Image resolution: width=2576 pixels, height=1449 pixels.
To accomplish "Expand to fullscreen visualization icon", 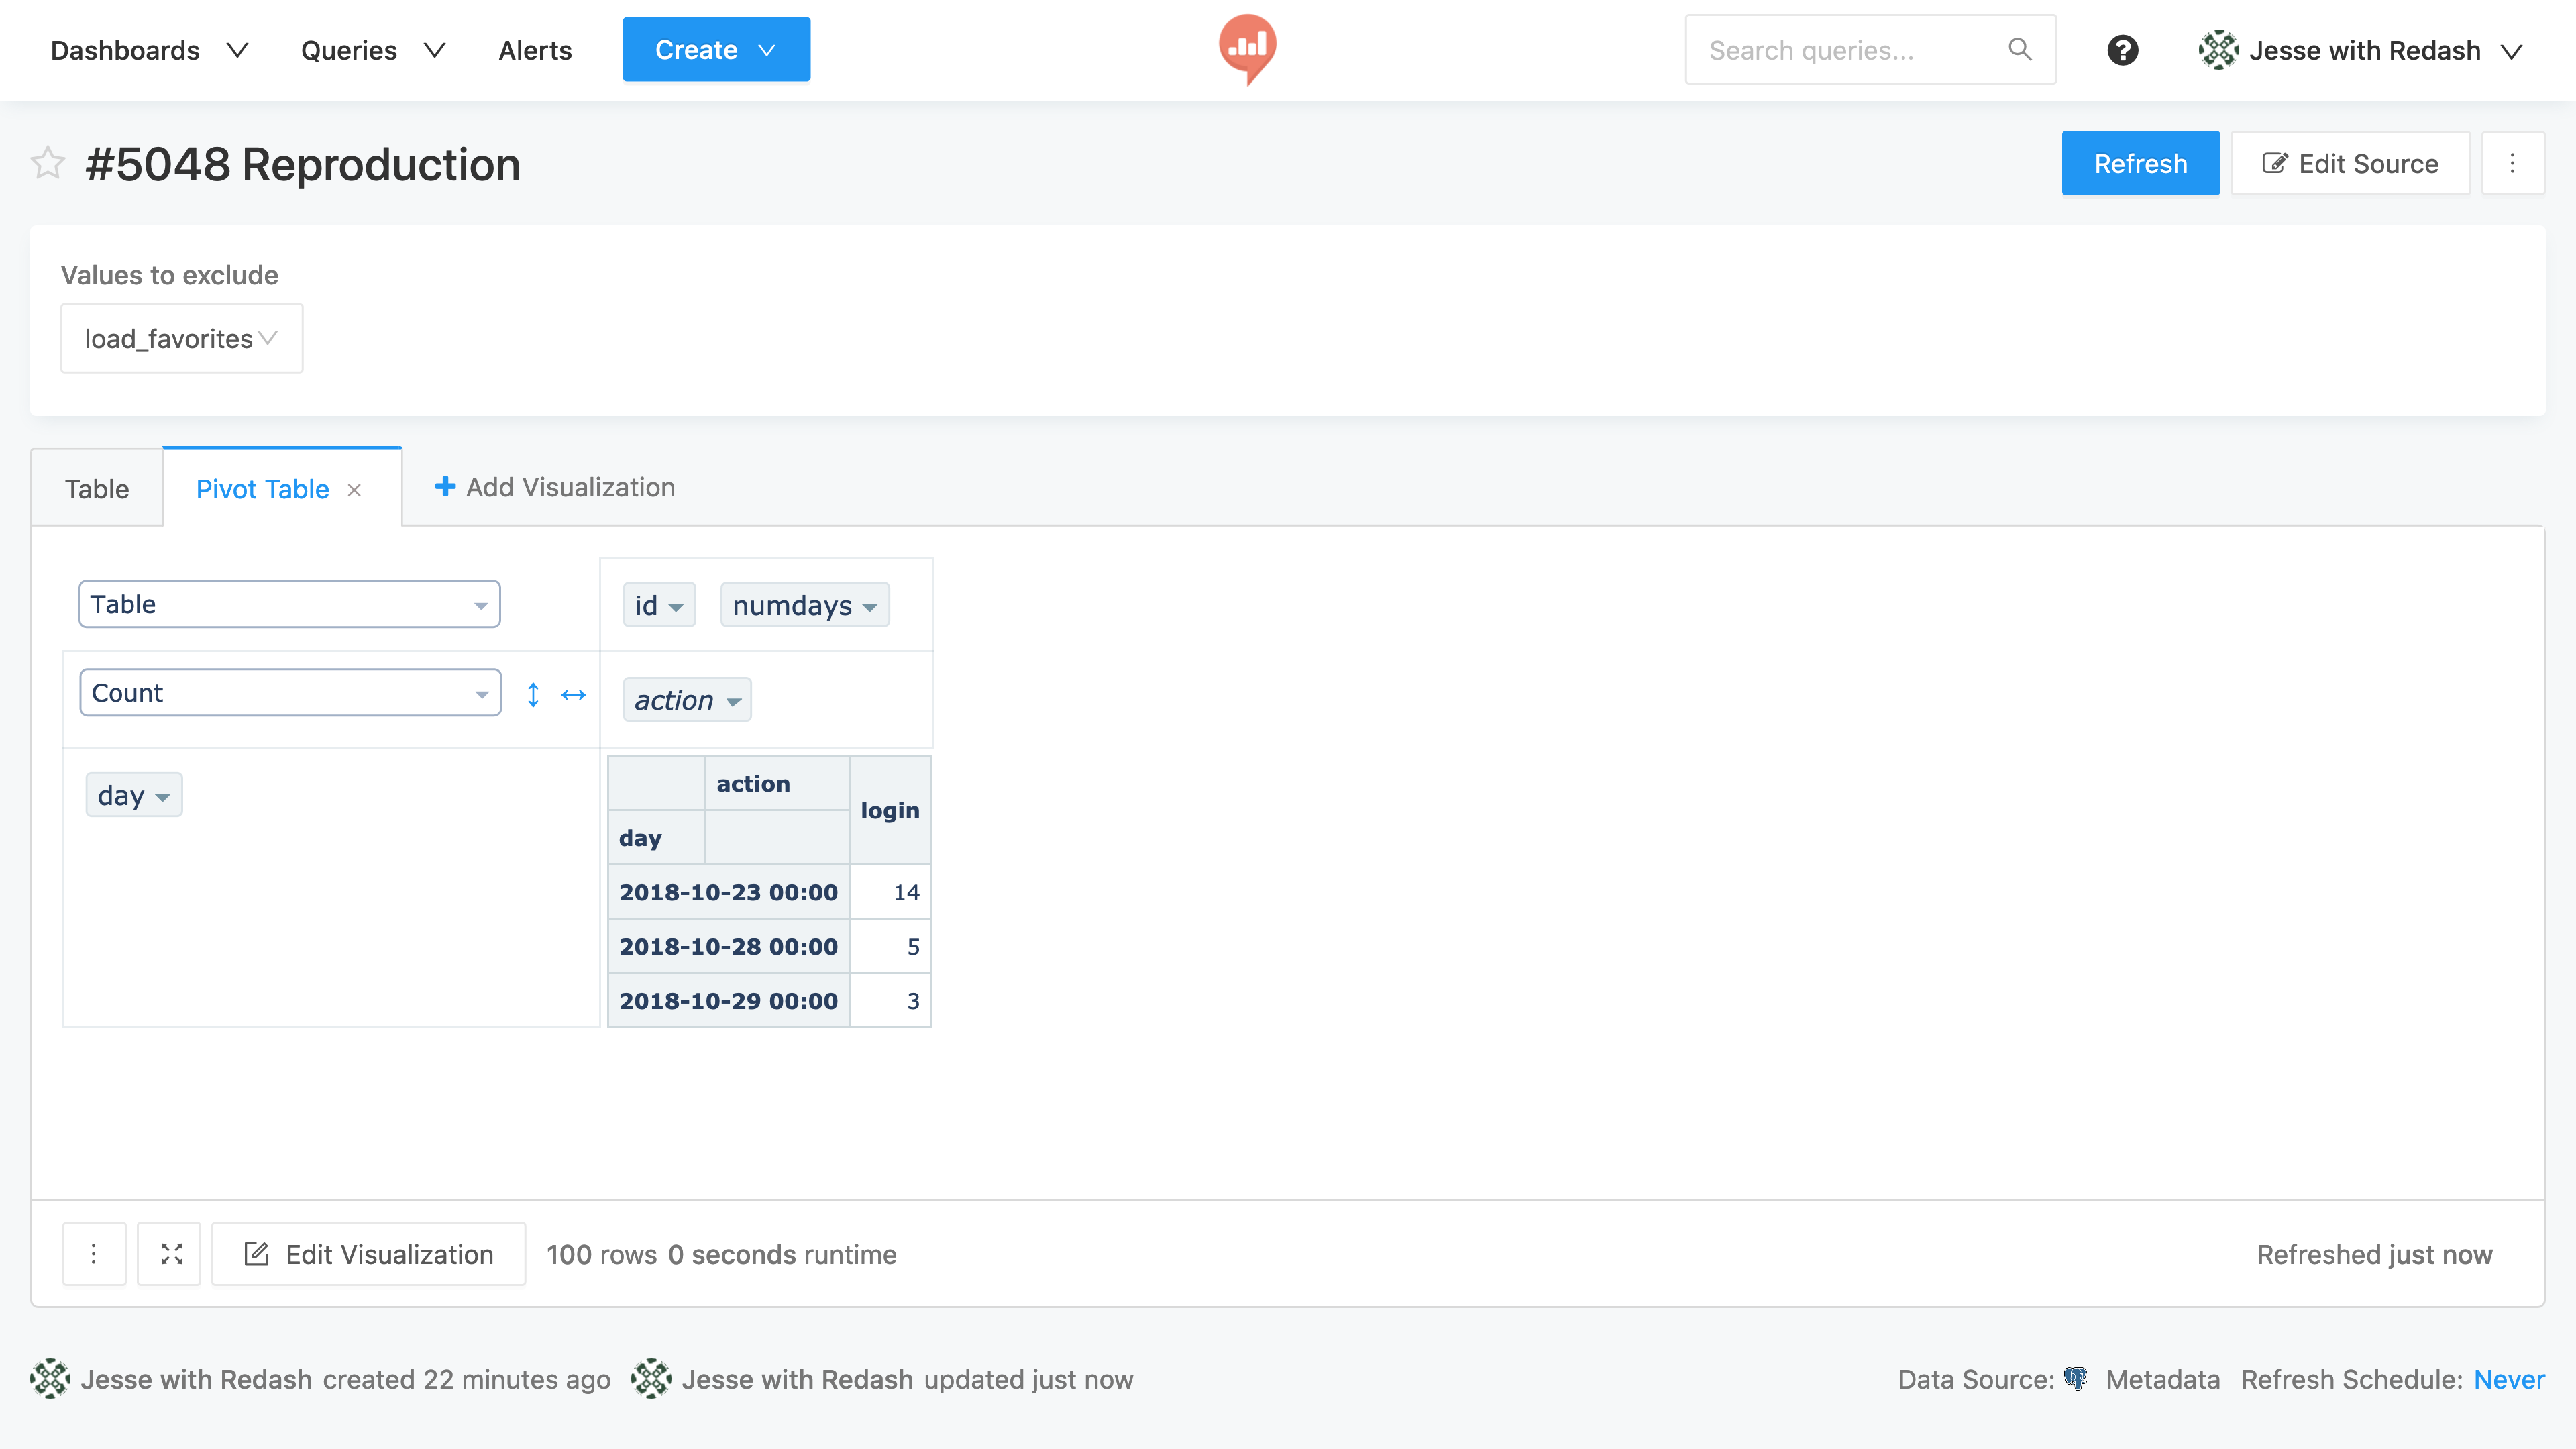I will click(x=171, y=1254).
